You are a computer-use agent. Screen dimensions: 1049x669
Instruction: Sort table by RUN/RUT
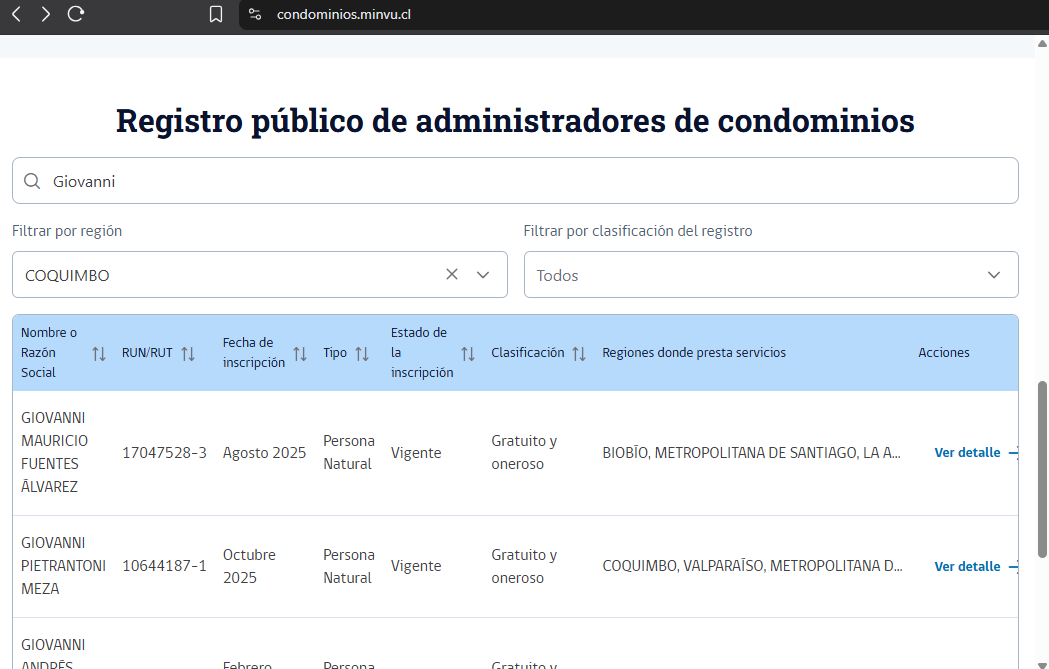188,353
